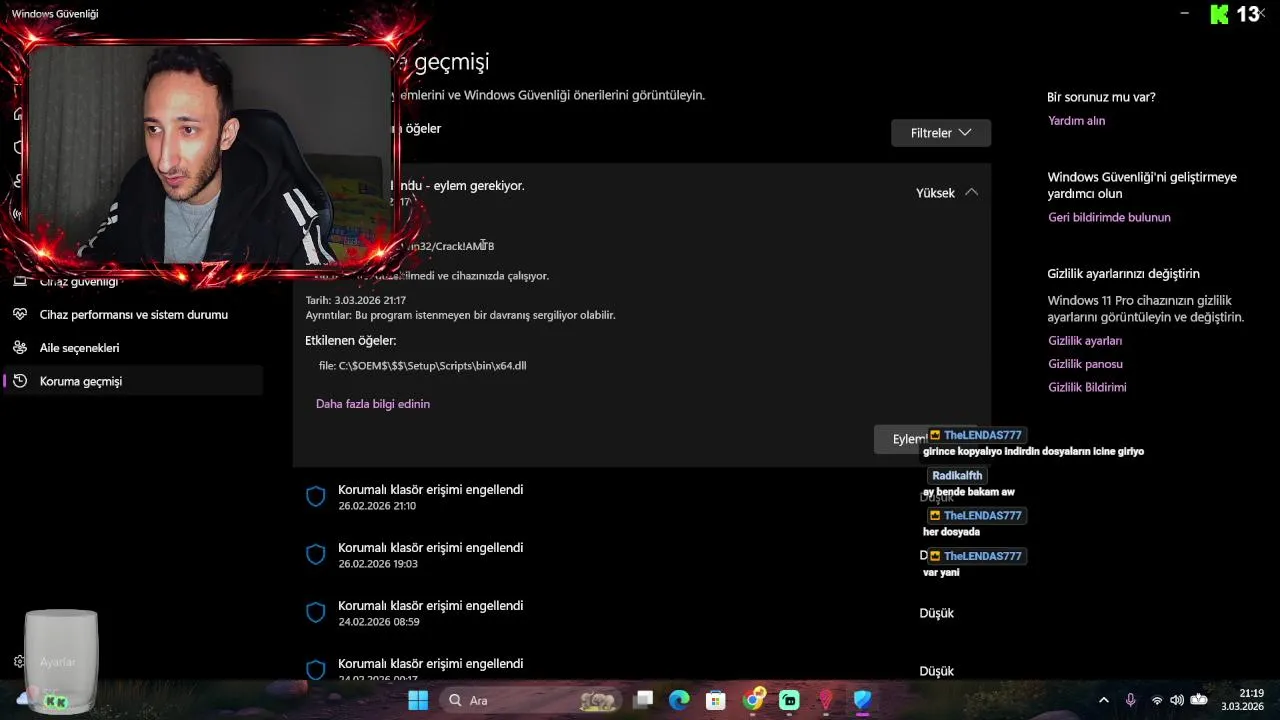Screen dimensions: 1280x720
Task: Open the Gizlilik ayarları link
Action: 1085,341
